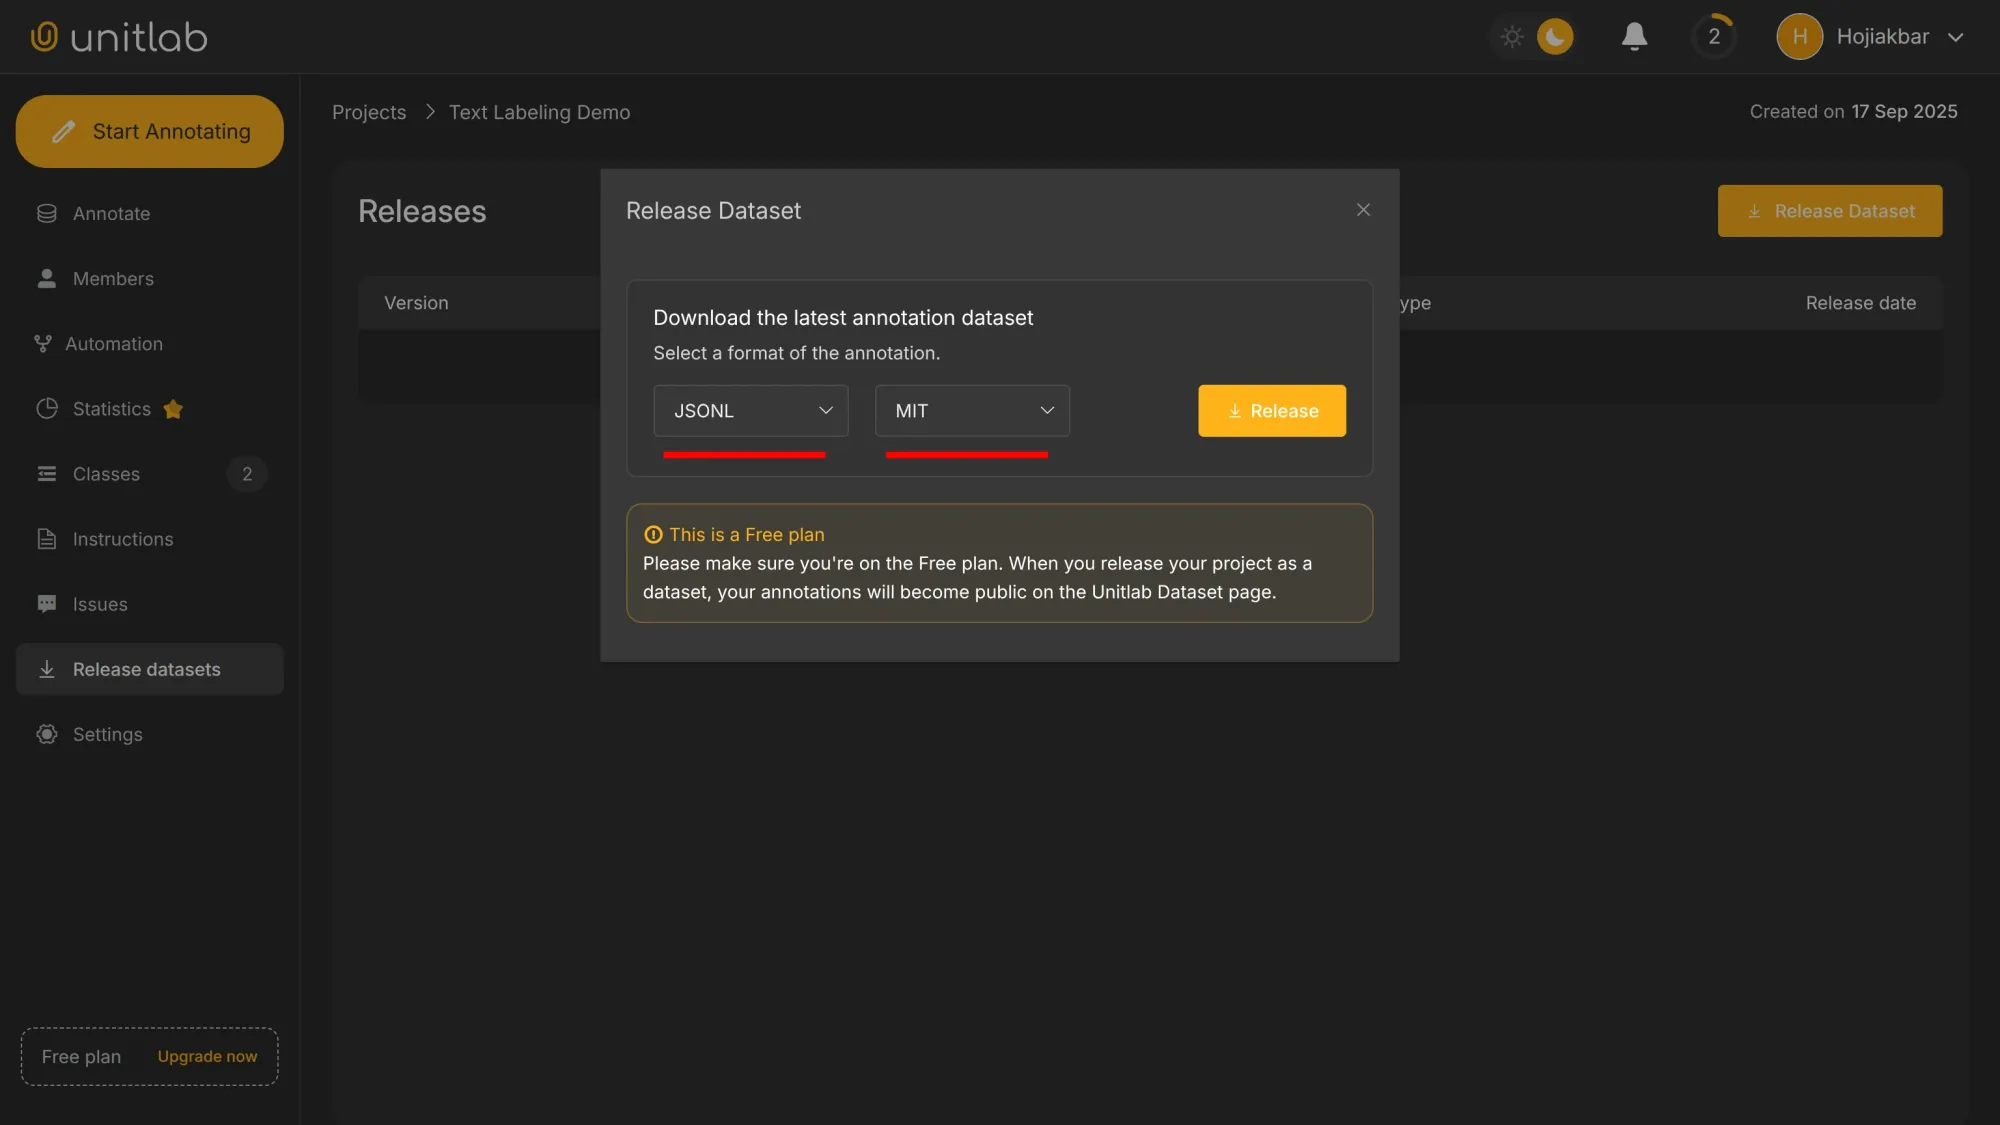Image resolution: width=2000 pixels, height=1125 pixels.
Task: Click the Automation branch icon
Action: click(x=43, y=344)
